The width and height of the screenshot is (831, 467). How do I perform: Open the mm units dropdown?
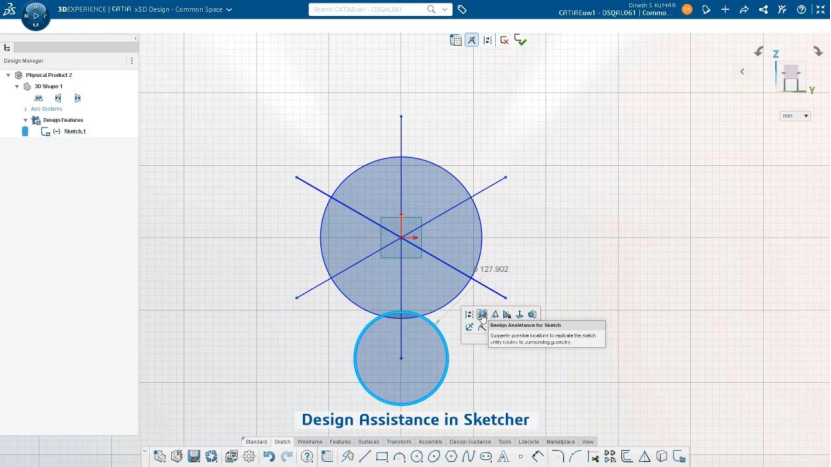[x=795, y=116]
